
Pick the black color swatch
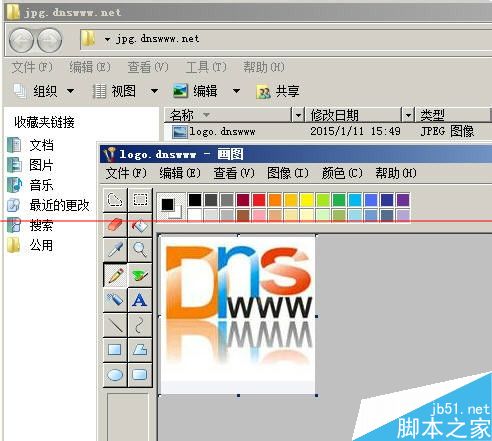click(195, 200)
